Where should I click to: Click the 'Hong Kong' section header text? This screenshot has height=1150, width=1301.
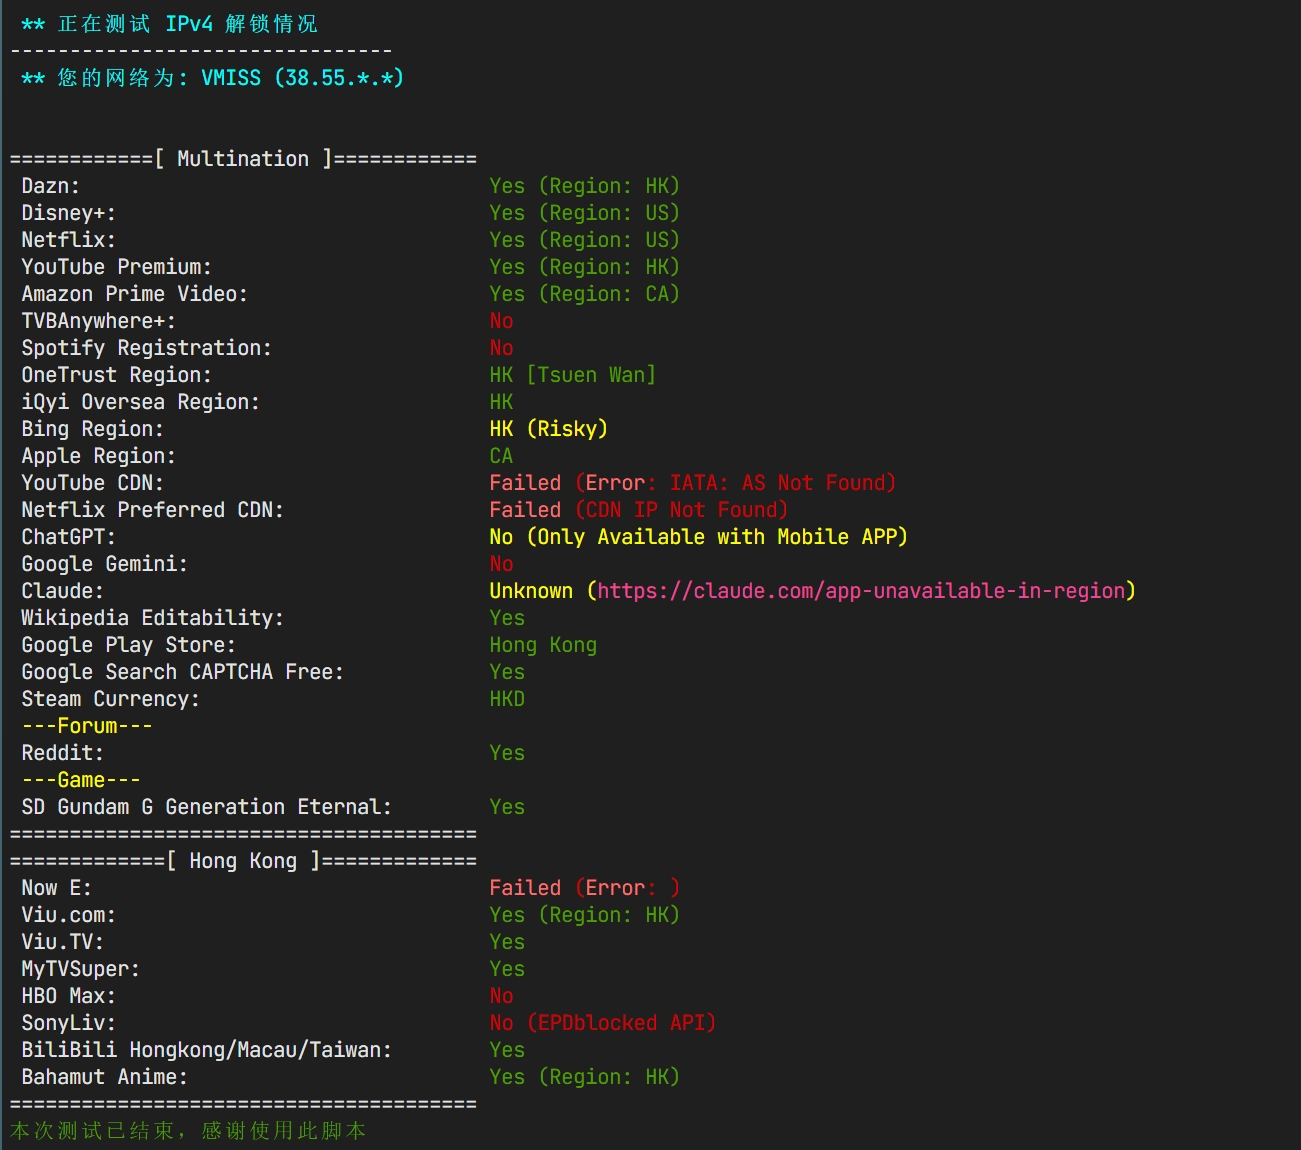243,861
